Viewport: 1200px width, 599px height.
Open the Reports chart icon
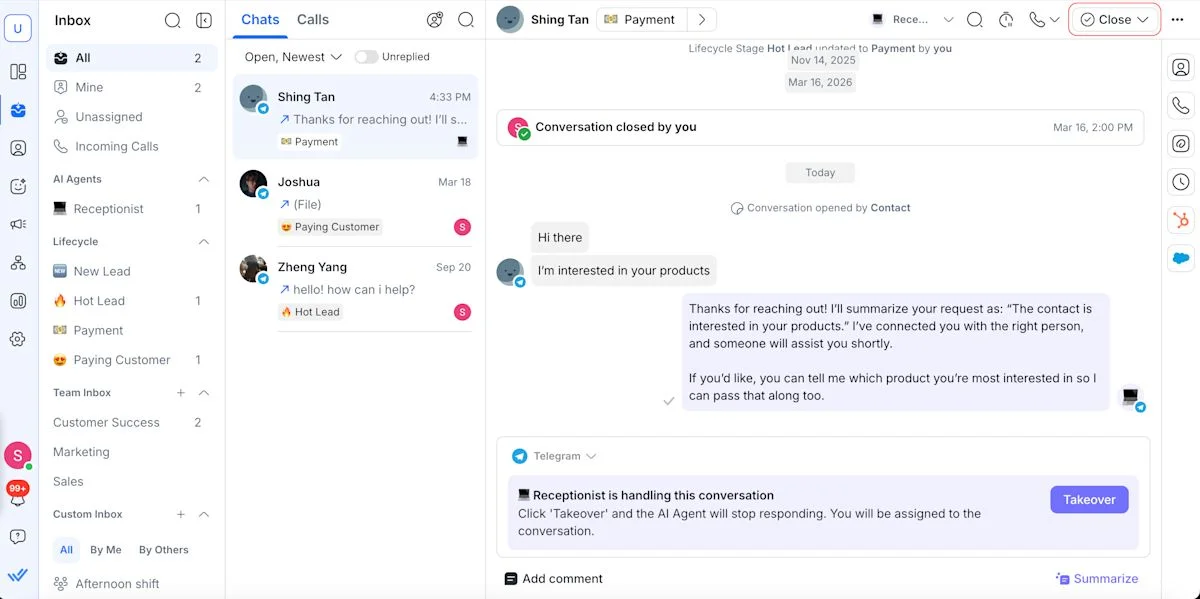pyautogui.click(x=18, y=300)
